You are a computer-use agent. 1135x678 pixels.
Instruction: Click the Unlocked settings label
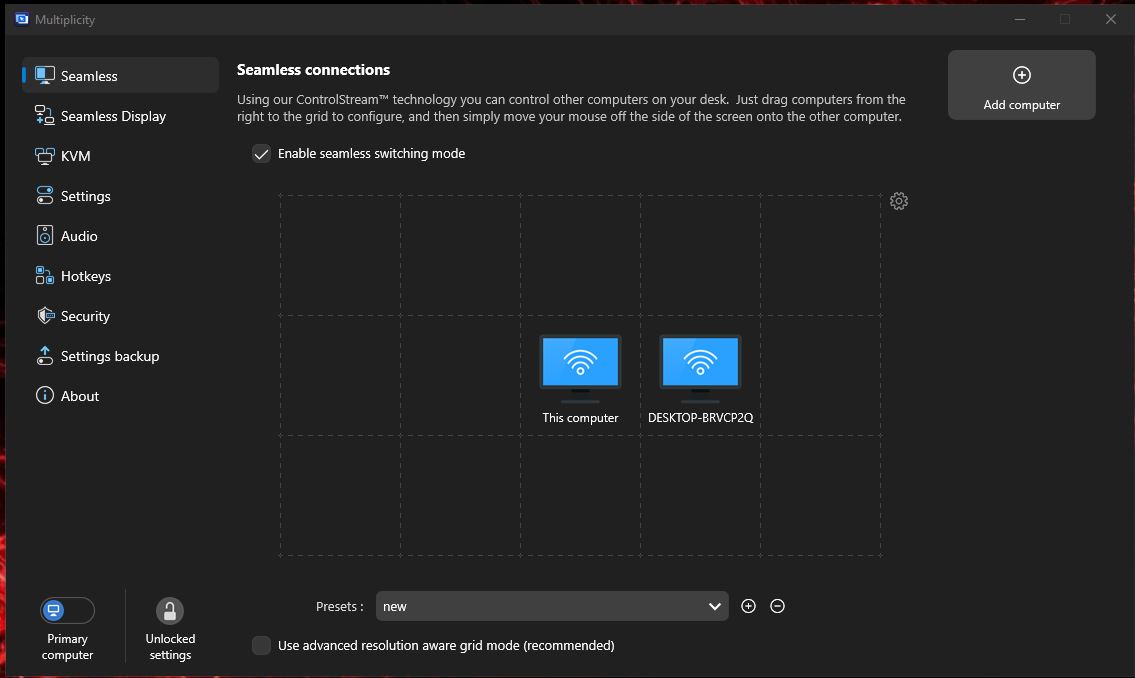click(x=170, y=647)
